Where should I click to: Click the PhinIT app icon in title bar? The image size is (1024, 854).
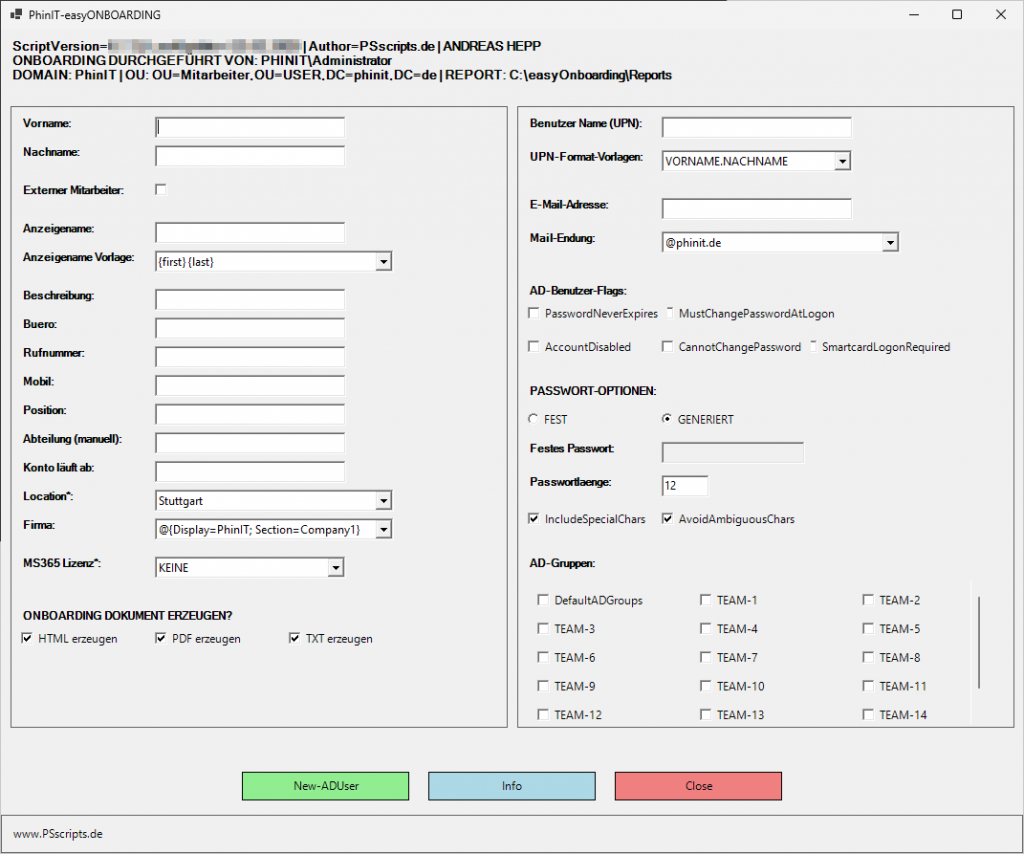[16, 15]
